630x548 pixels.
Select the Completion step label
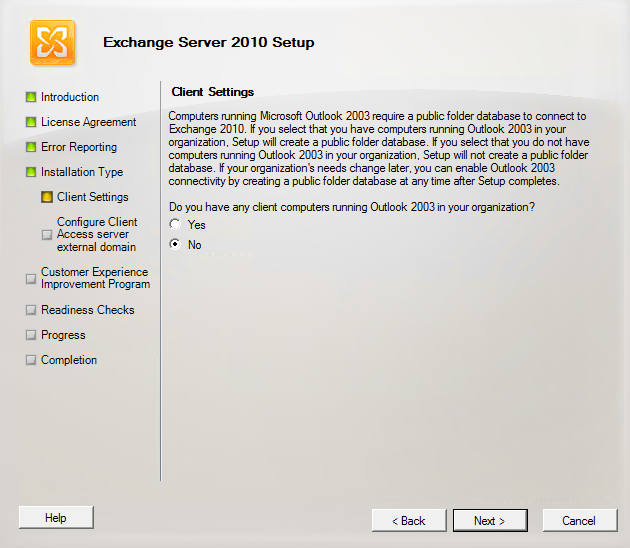tap(69, 360)
